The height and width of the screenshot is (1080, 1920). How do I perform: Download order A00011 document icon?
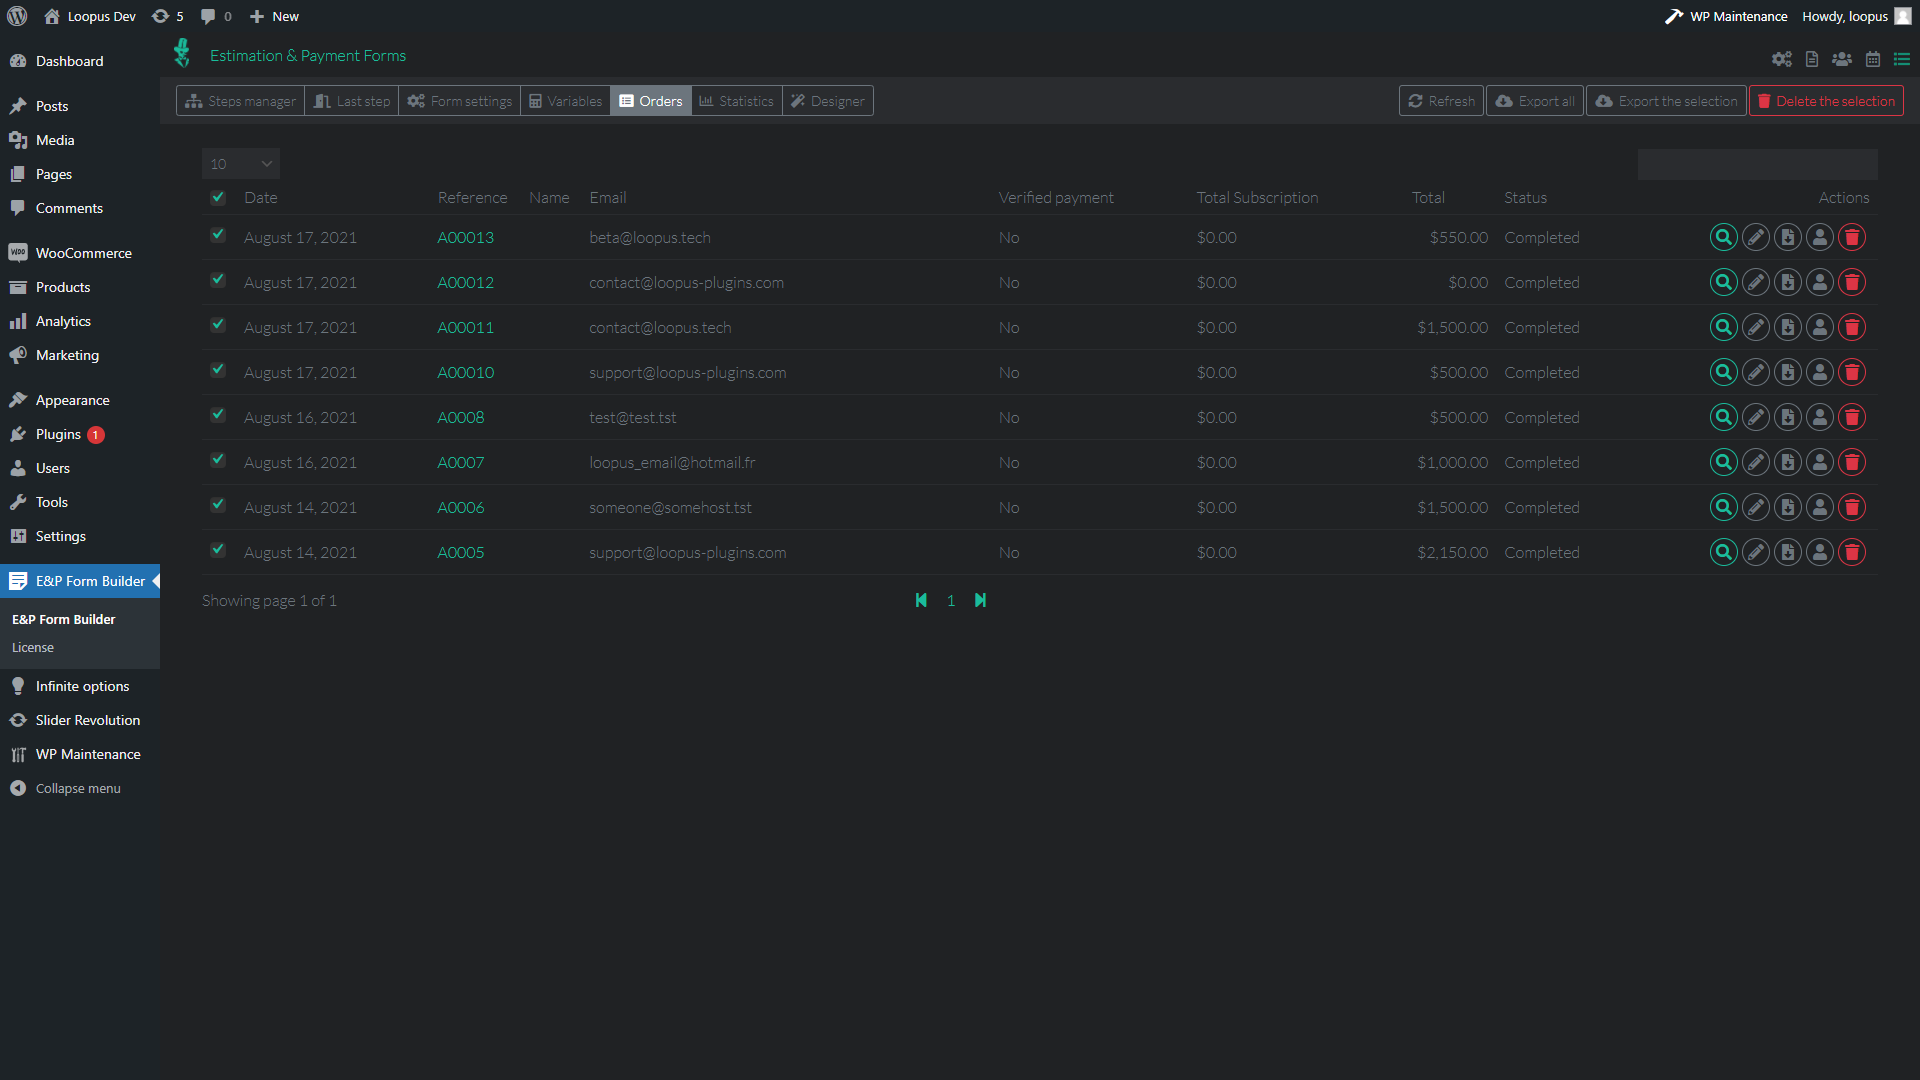[x=1788, y=327]
